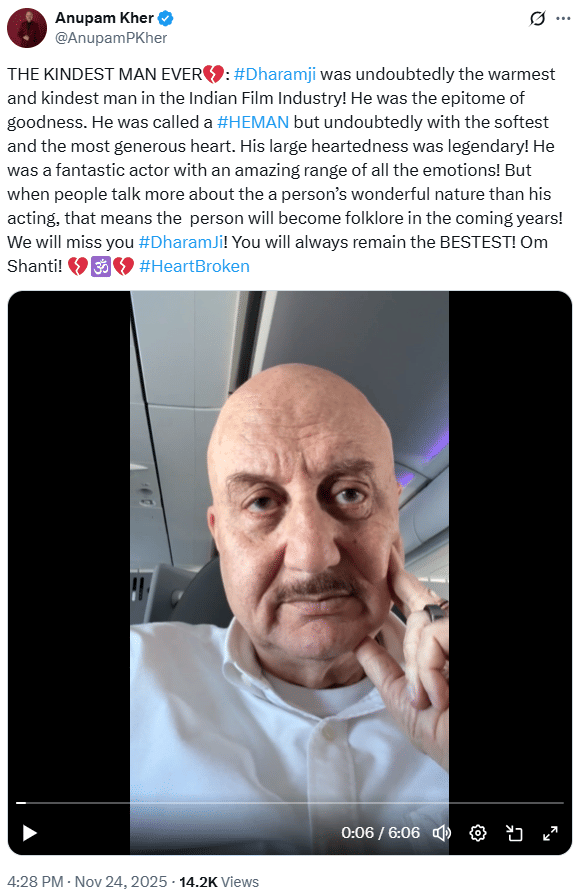Screen dimensions: 580x891
Task: Click the blue verified badge
Action: [x=165, y=19]
